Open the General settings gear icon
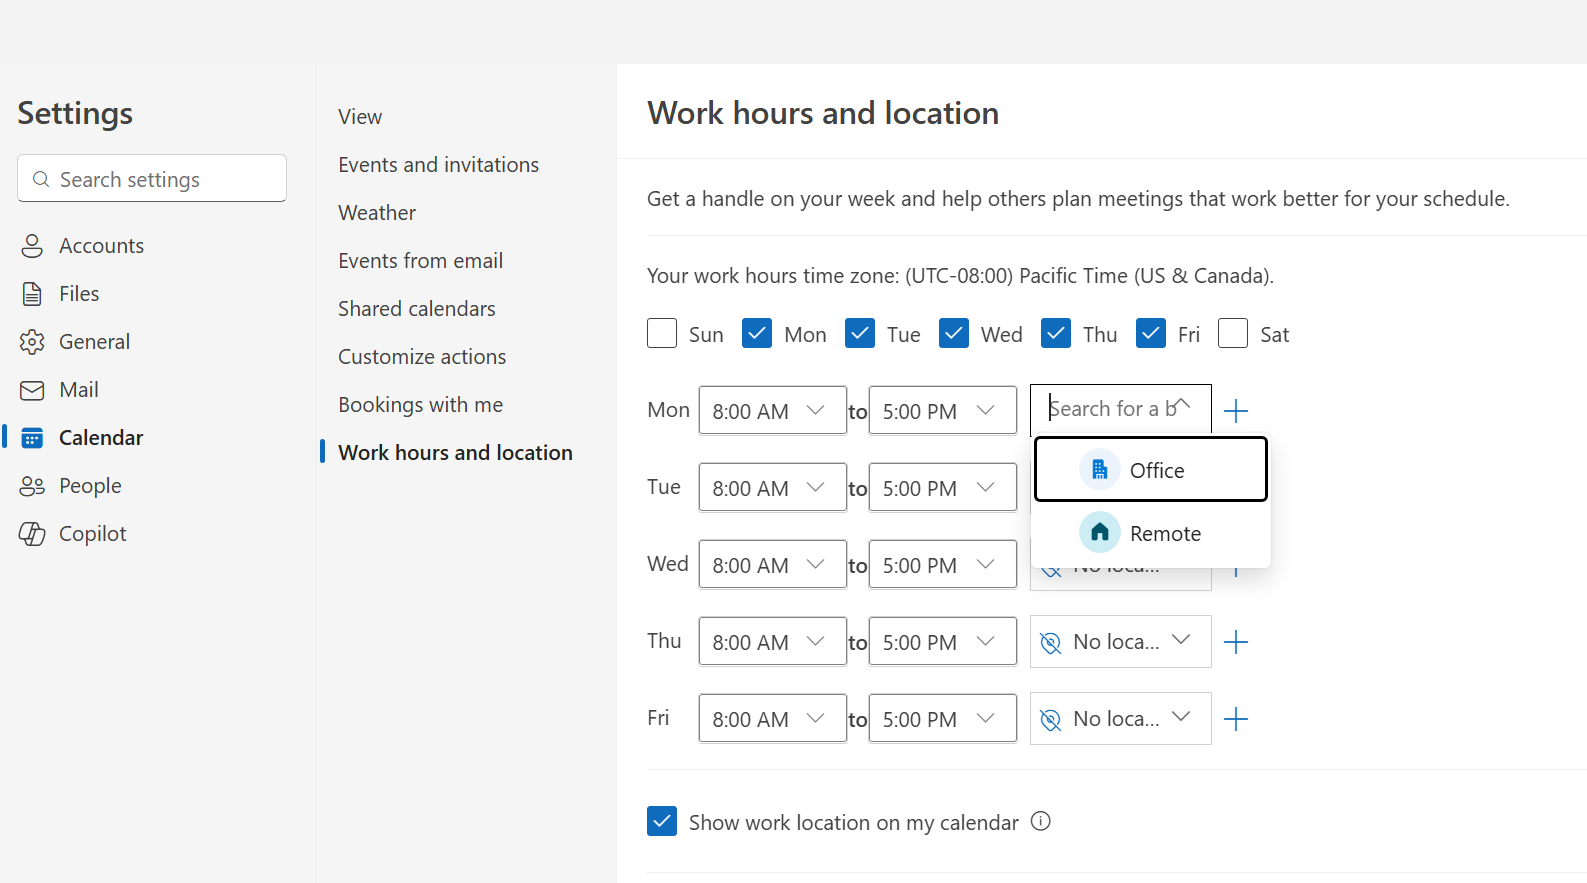This screenshot has width=1587, height=883. click(x=32, y=342)
